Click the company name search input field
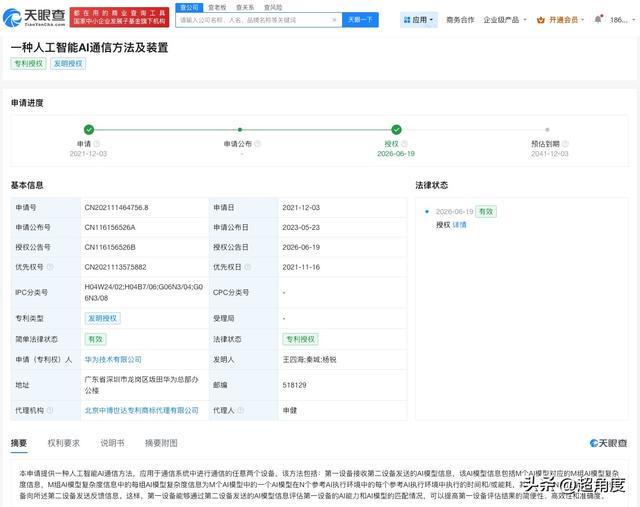640x507 pixels. click(x=254, y=20)
